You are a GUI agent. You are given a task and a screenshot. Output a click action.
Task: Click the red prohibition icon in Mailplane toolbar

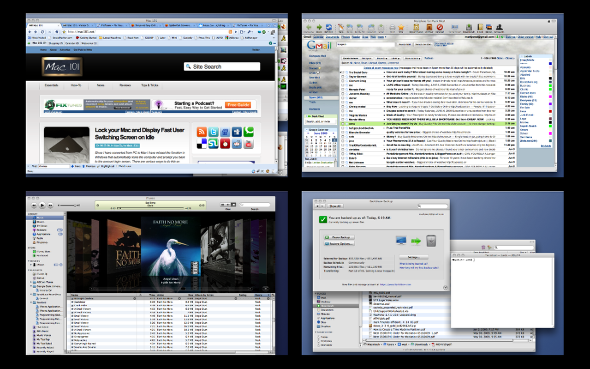pos(439,27)
